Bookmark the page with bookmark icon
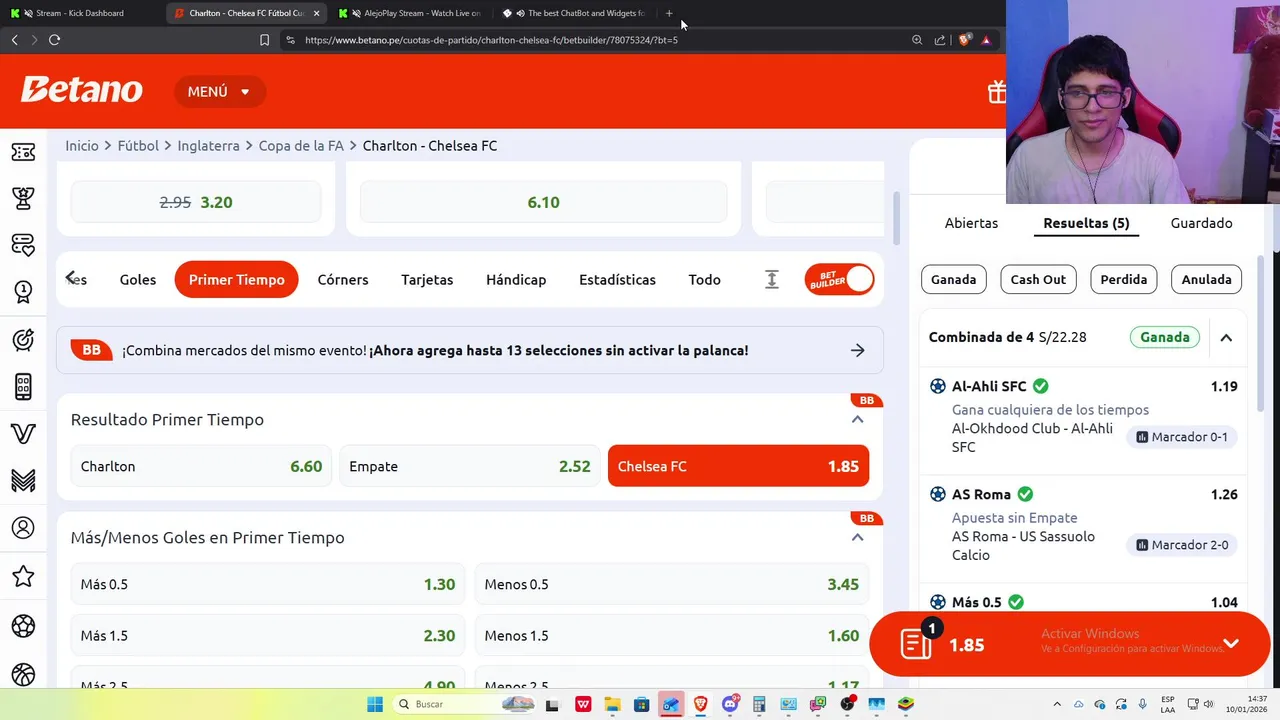This screenshot has height=720, width=1280. (x=264, y=40)
